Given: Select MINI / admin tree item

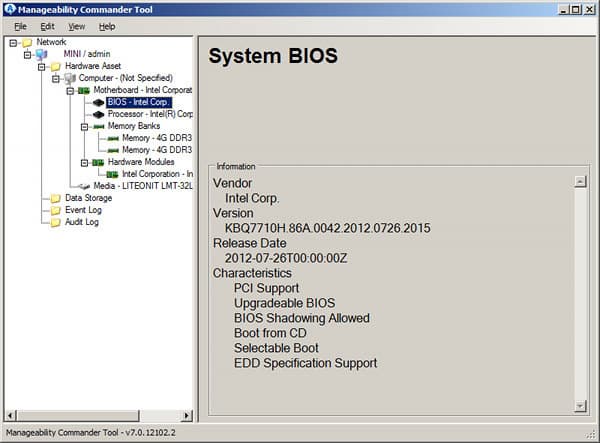Looking at the screenshot, I should [x=87, y=54].
